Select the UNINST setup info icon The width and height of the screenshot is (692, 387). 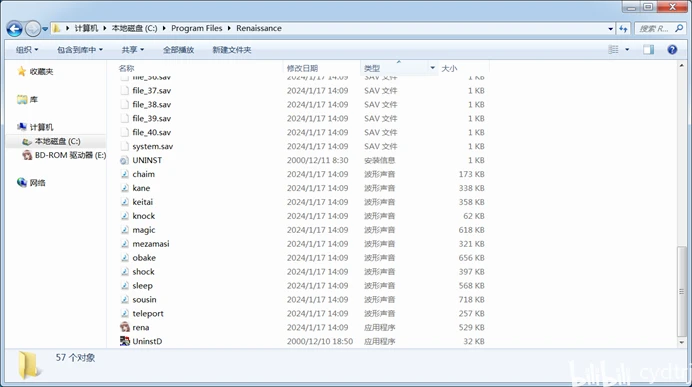(x=125, y=160)
